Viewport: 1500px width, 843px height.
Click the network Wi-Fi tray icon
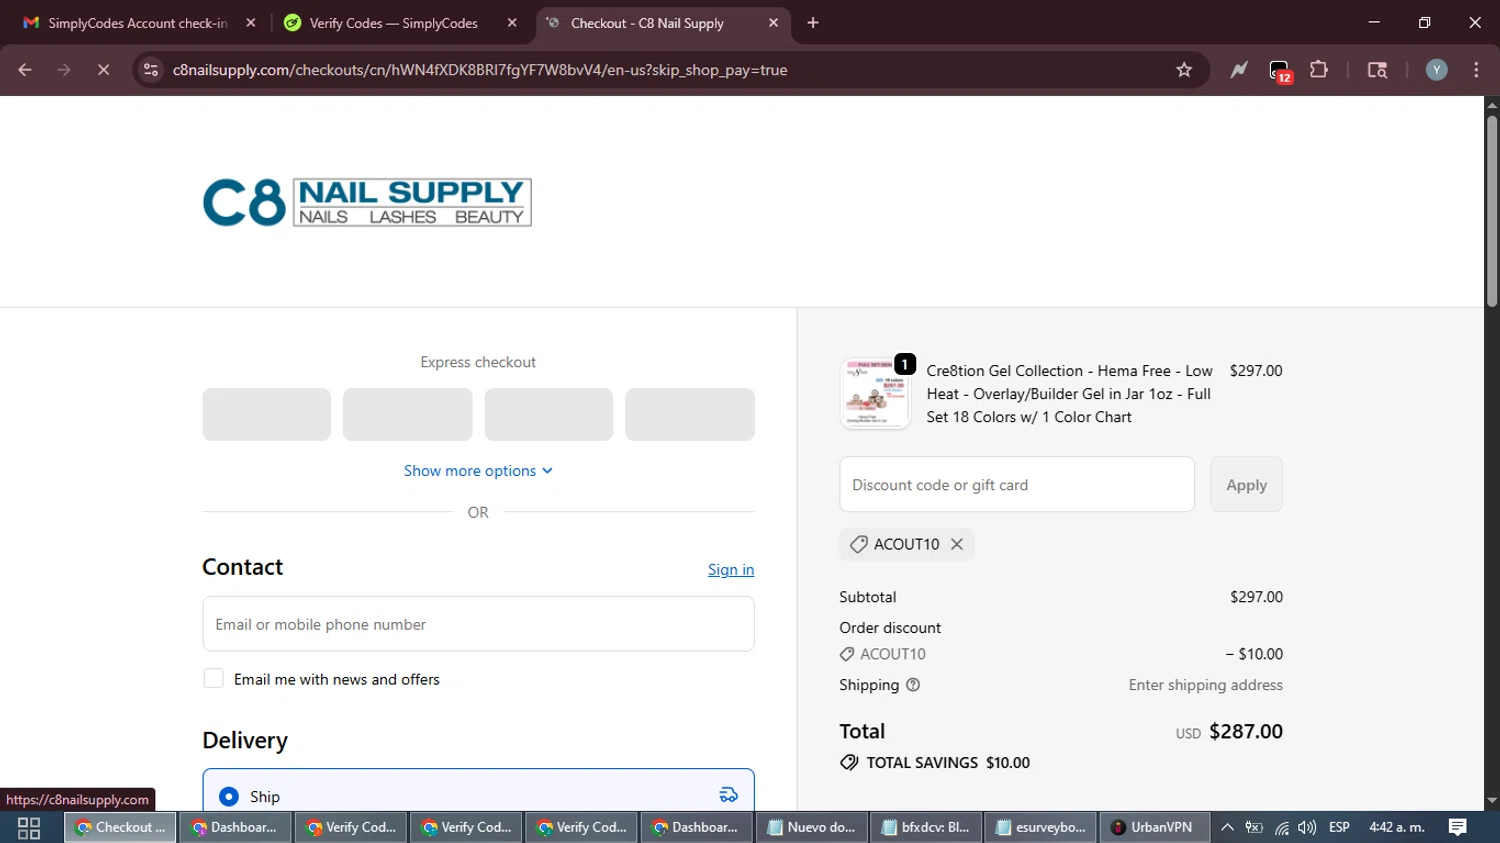pos(1281,828)
